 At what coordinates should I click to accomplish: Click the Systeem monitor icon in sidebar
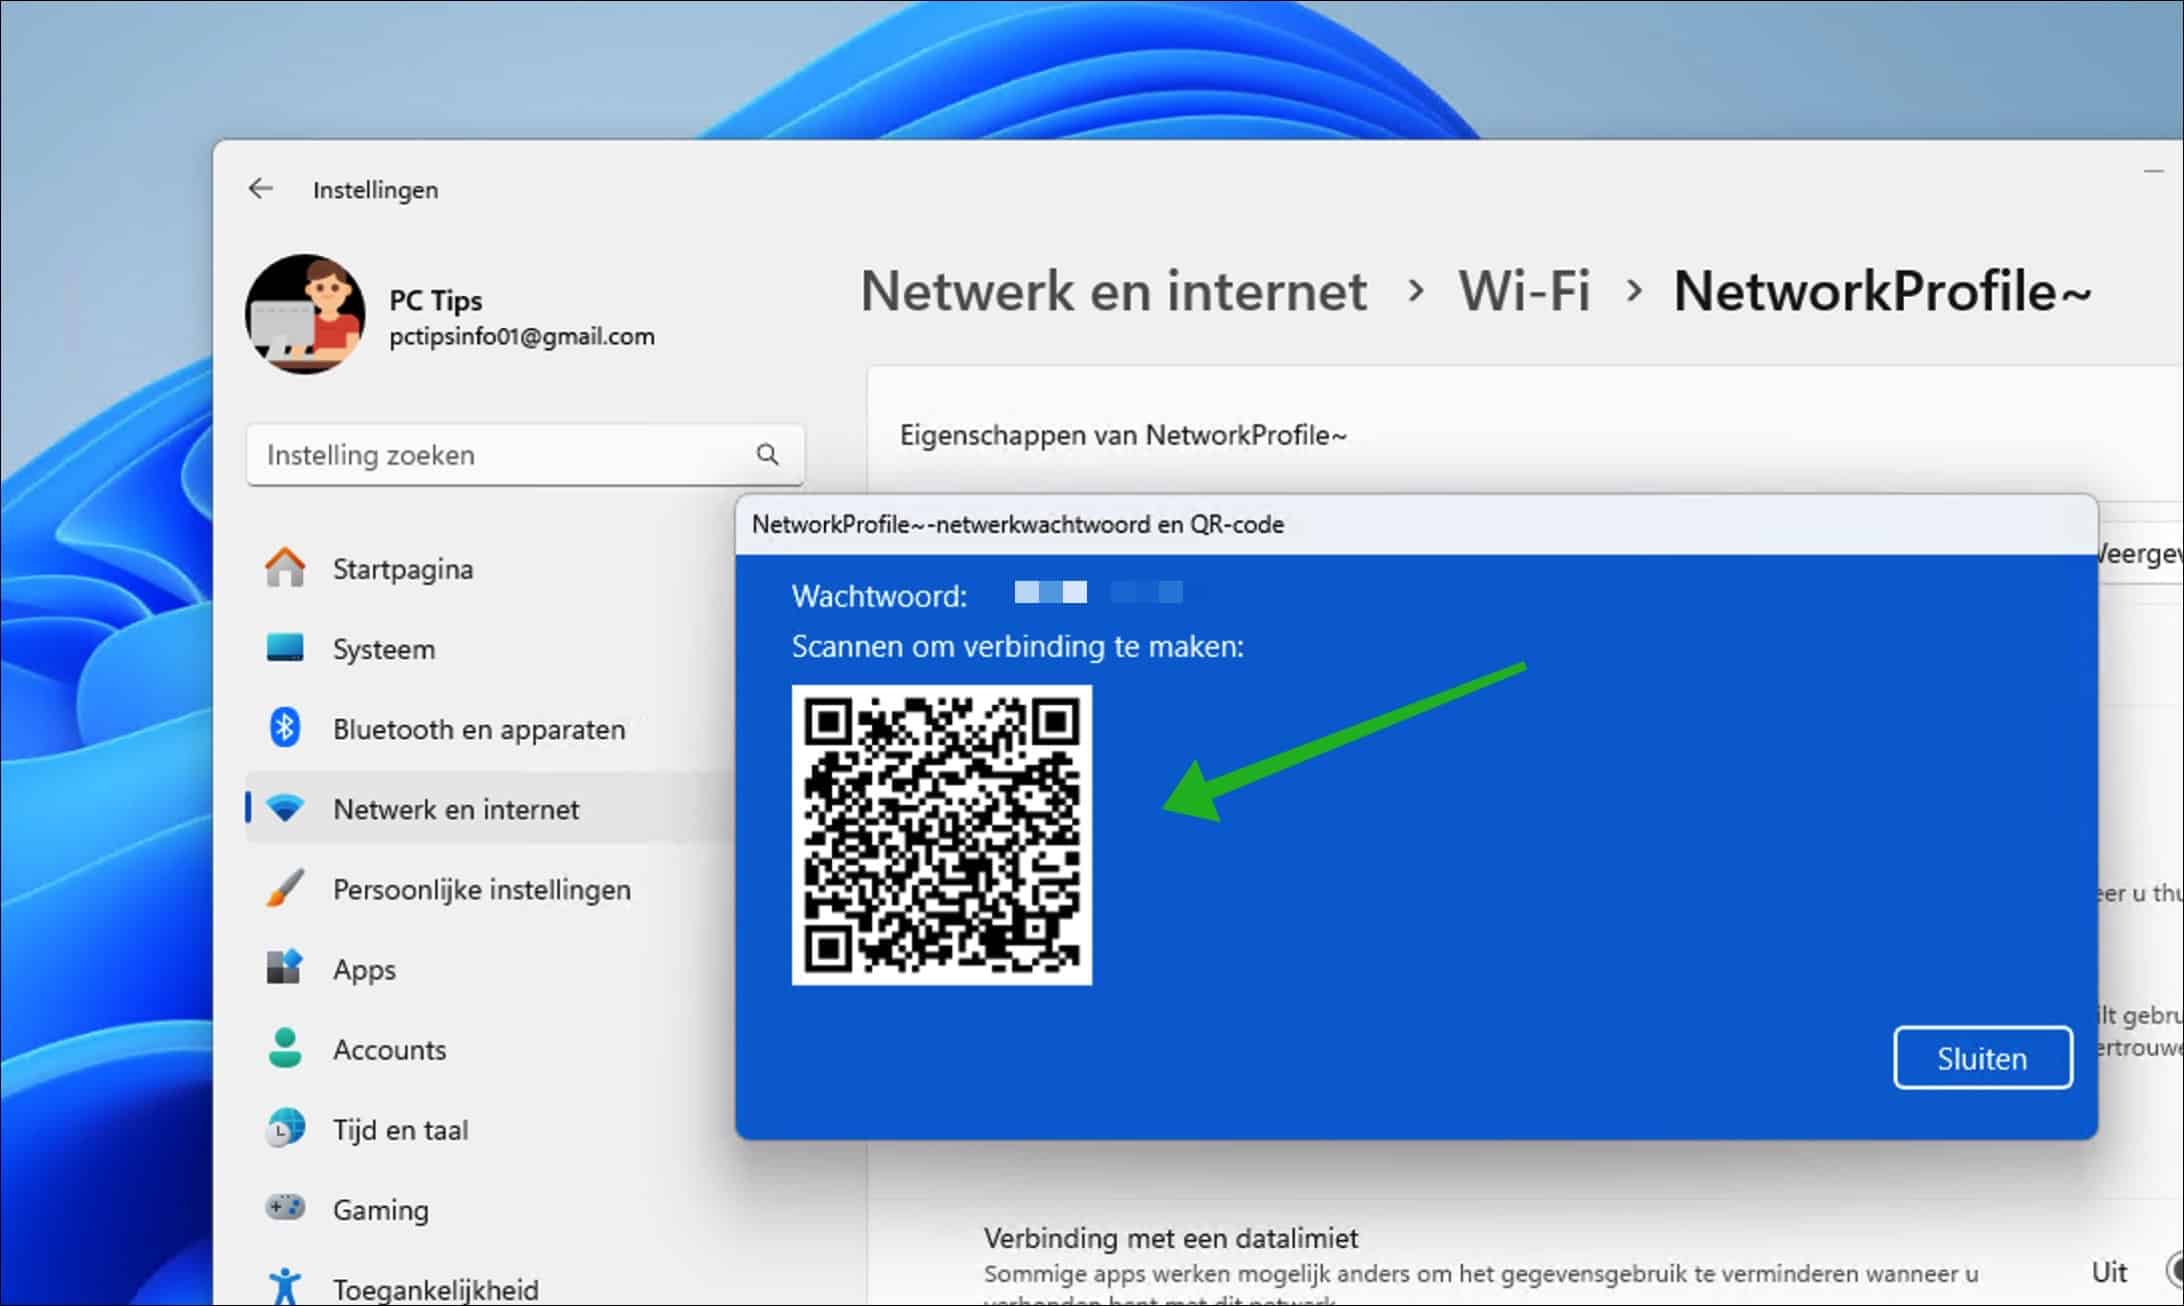tap(286, 648)
